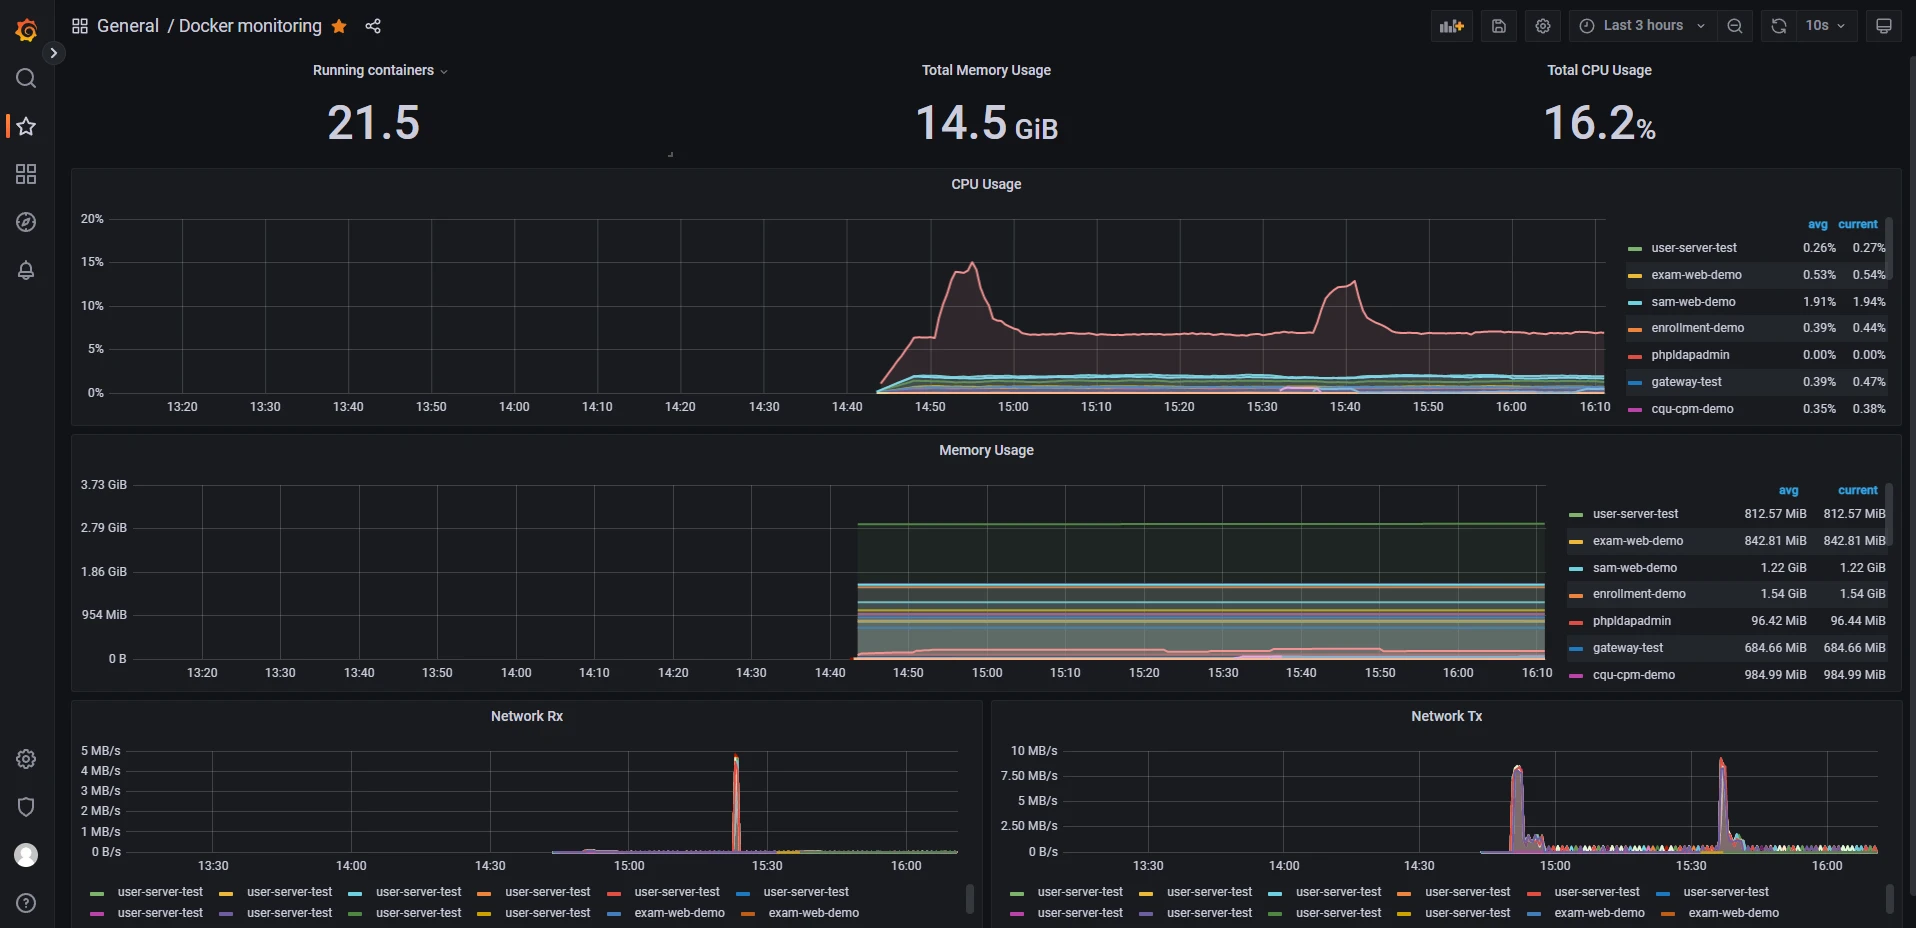
Task: Share the dashboard using the share icon
Action: pos(373,26)
